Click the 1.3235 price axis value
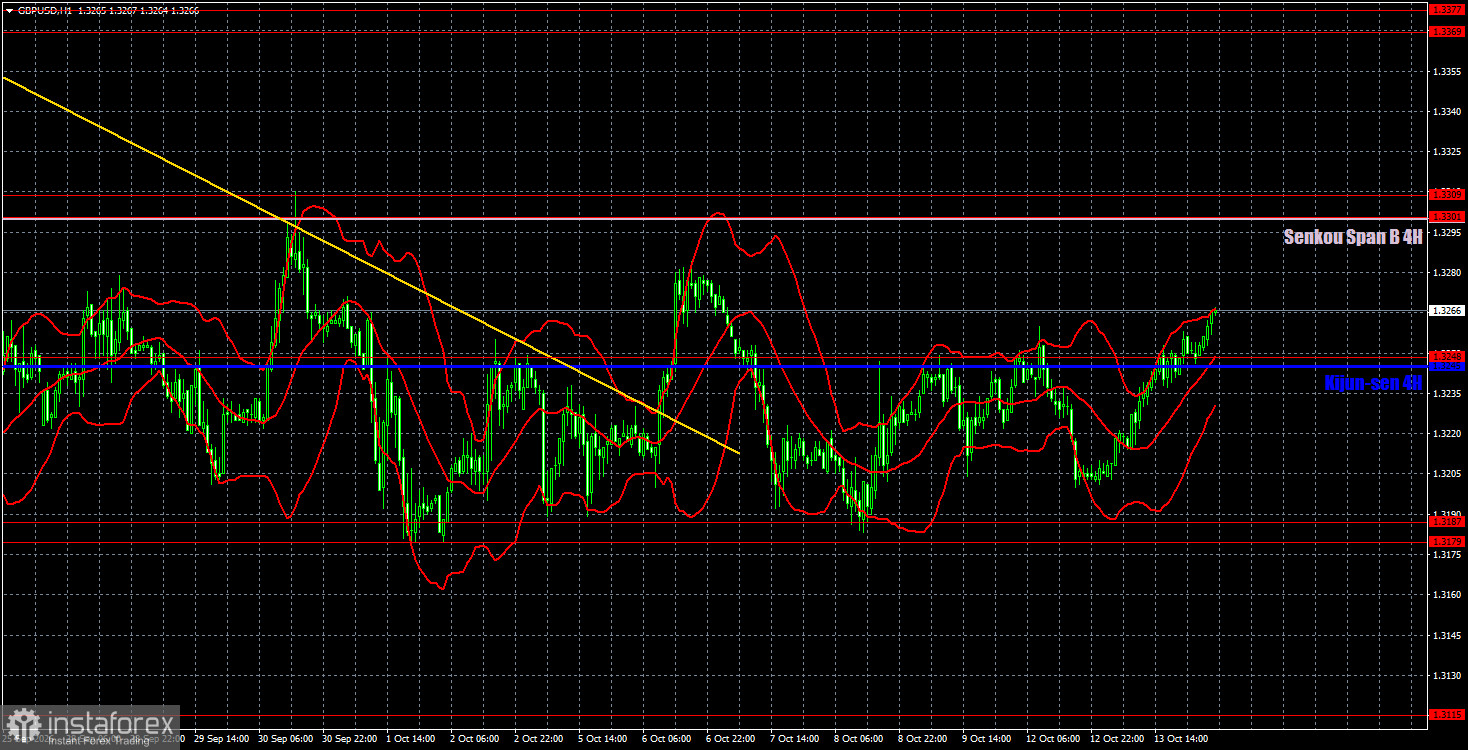Screen dimensions: 1468x750 coord(1448,394)
